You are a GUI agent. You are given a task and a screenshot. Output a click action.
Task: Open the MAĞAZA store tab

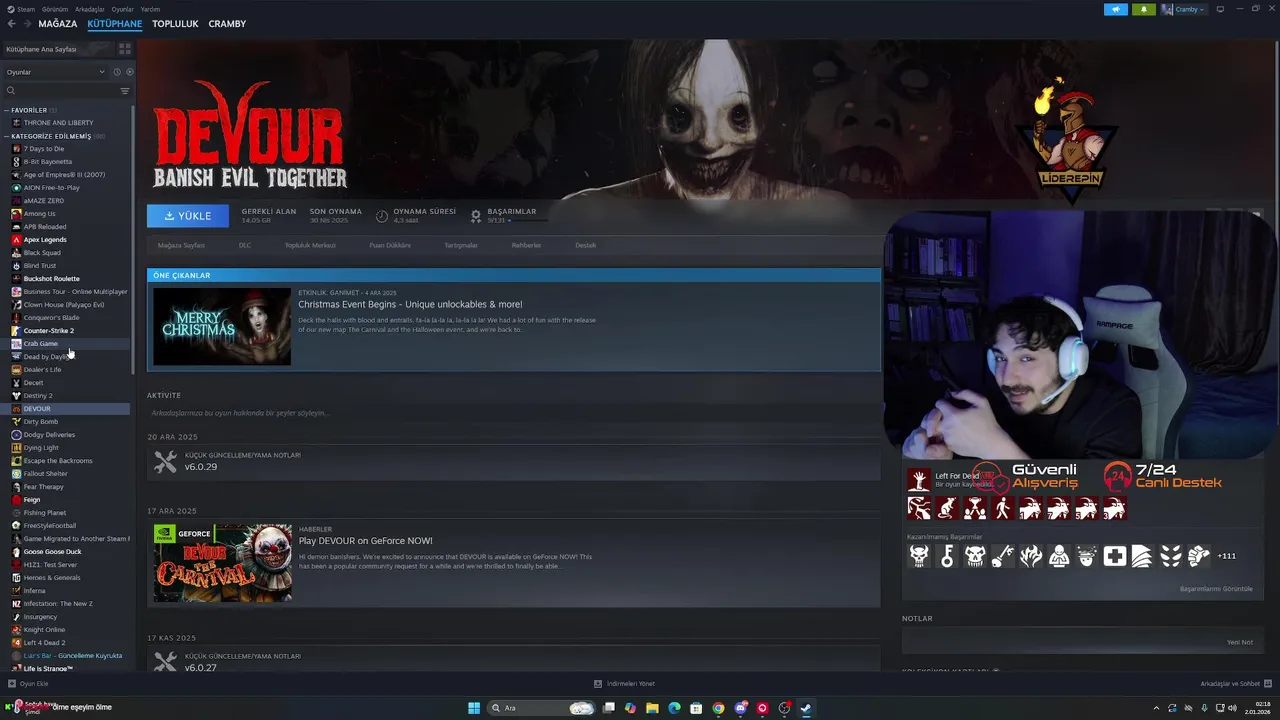57,24
